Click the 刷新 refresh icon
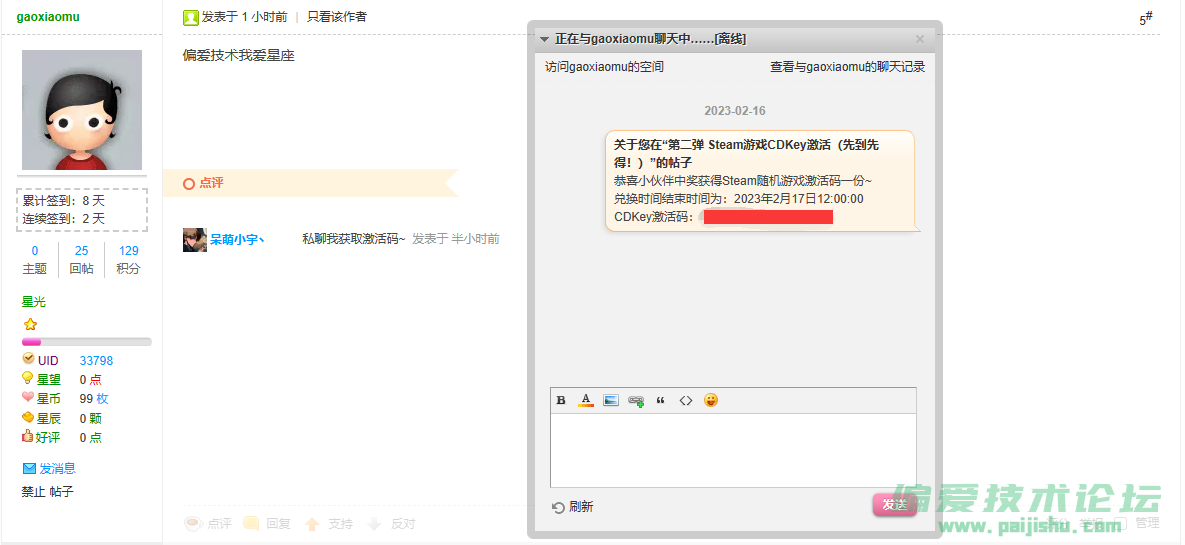This screenshot has height=545, width=1185. click(x=559, y=507)
